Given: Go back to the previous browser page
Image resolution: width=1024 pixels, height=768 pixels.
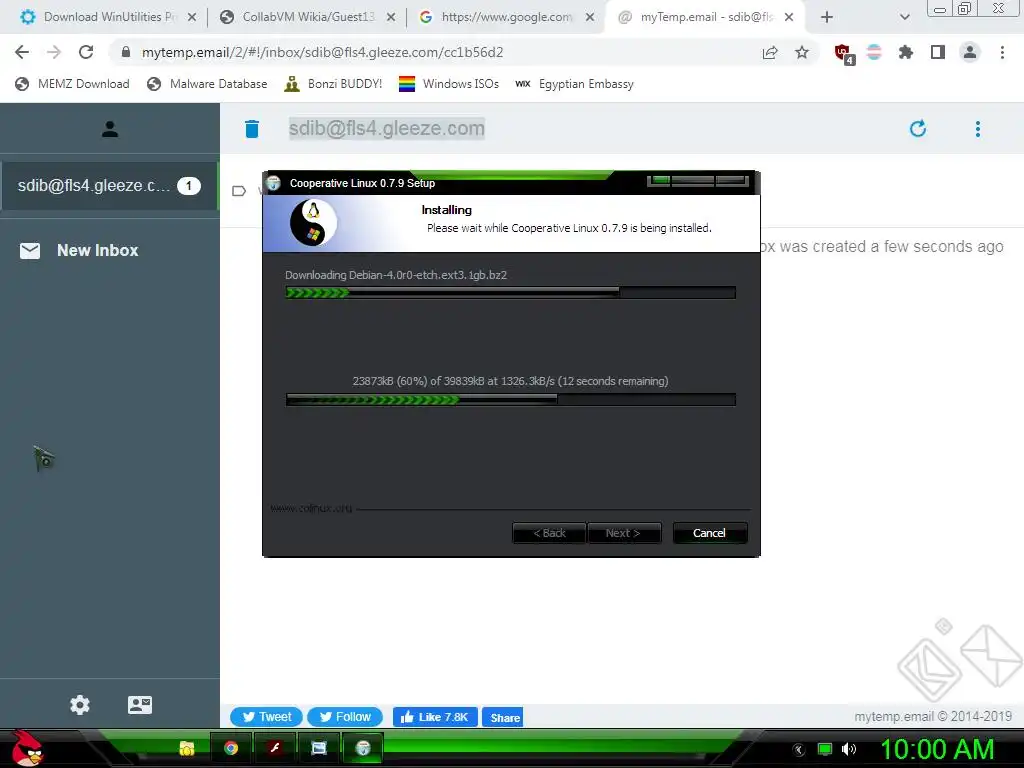Looking at the screenshot, I should pyautogui.click(x=22, y=52).
